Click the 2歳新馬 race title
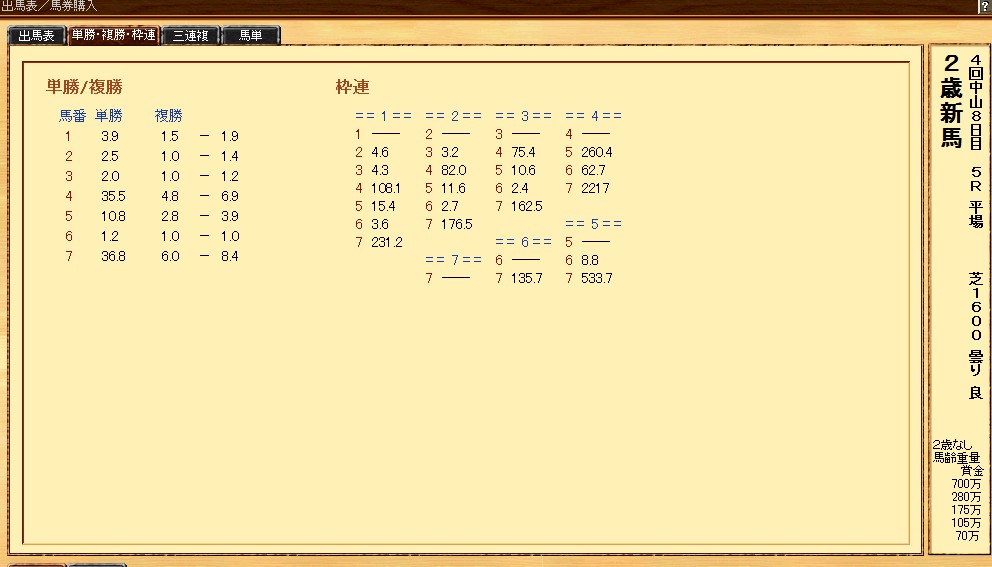 [951, 101]
